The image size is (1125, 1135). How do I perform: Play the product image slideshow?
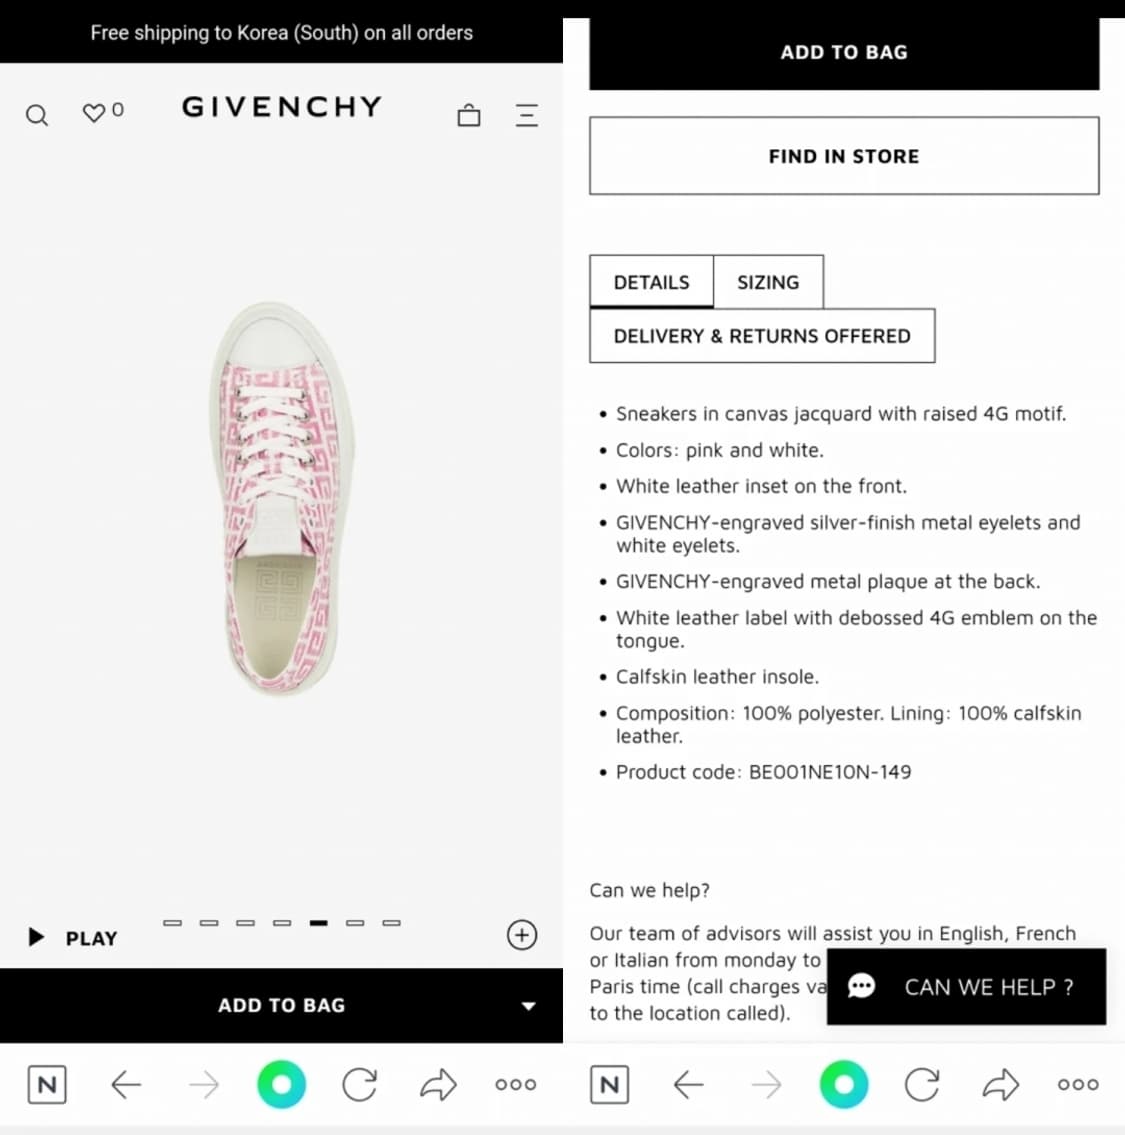click(73, 937)
